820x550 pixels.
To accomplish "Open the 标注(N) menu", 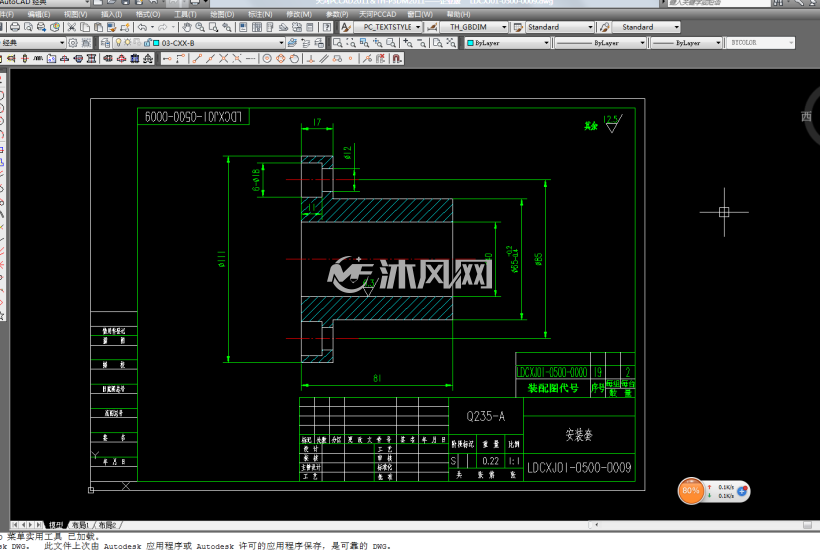I will [x=260, y=14].
